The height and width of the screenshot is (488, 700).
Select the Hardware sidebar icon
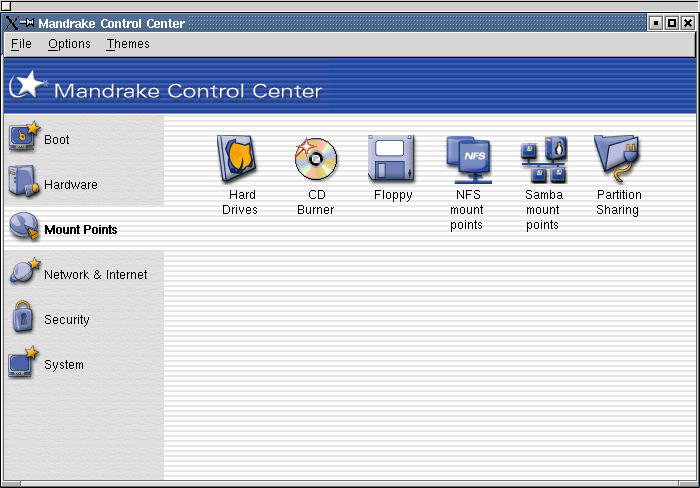coord(23,181)
